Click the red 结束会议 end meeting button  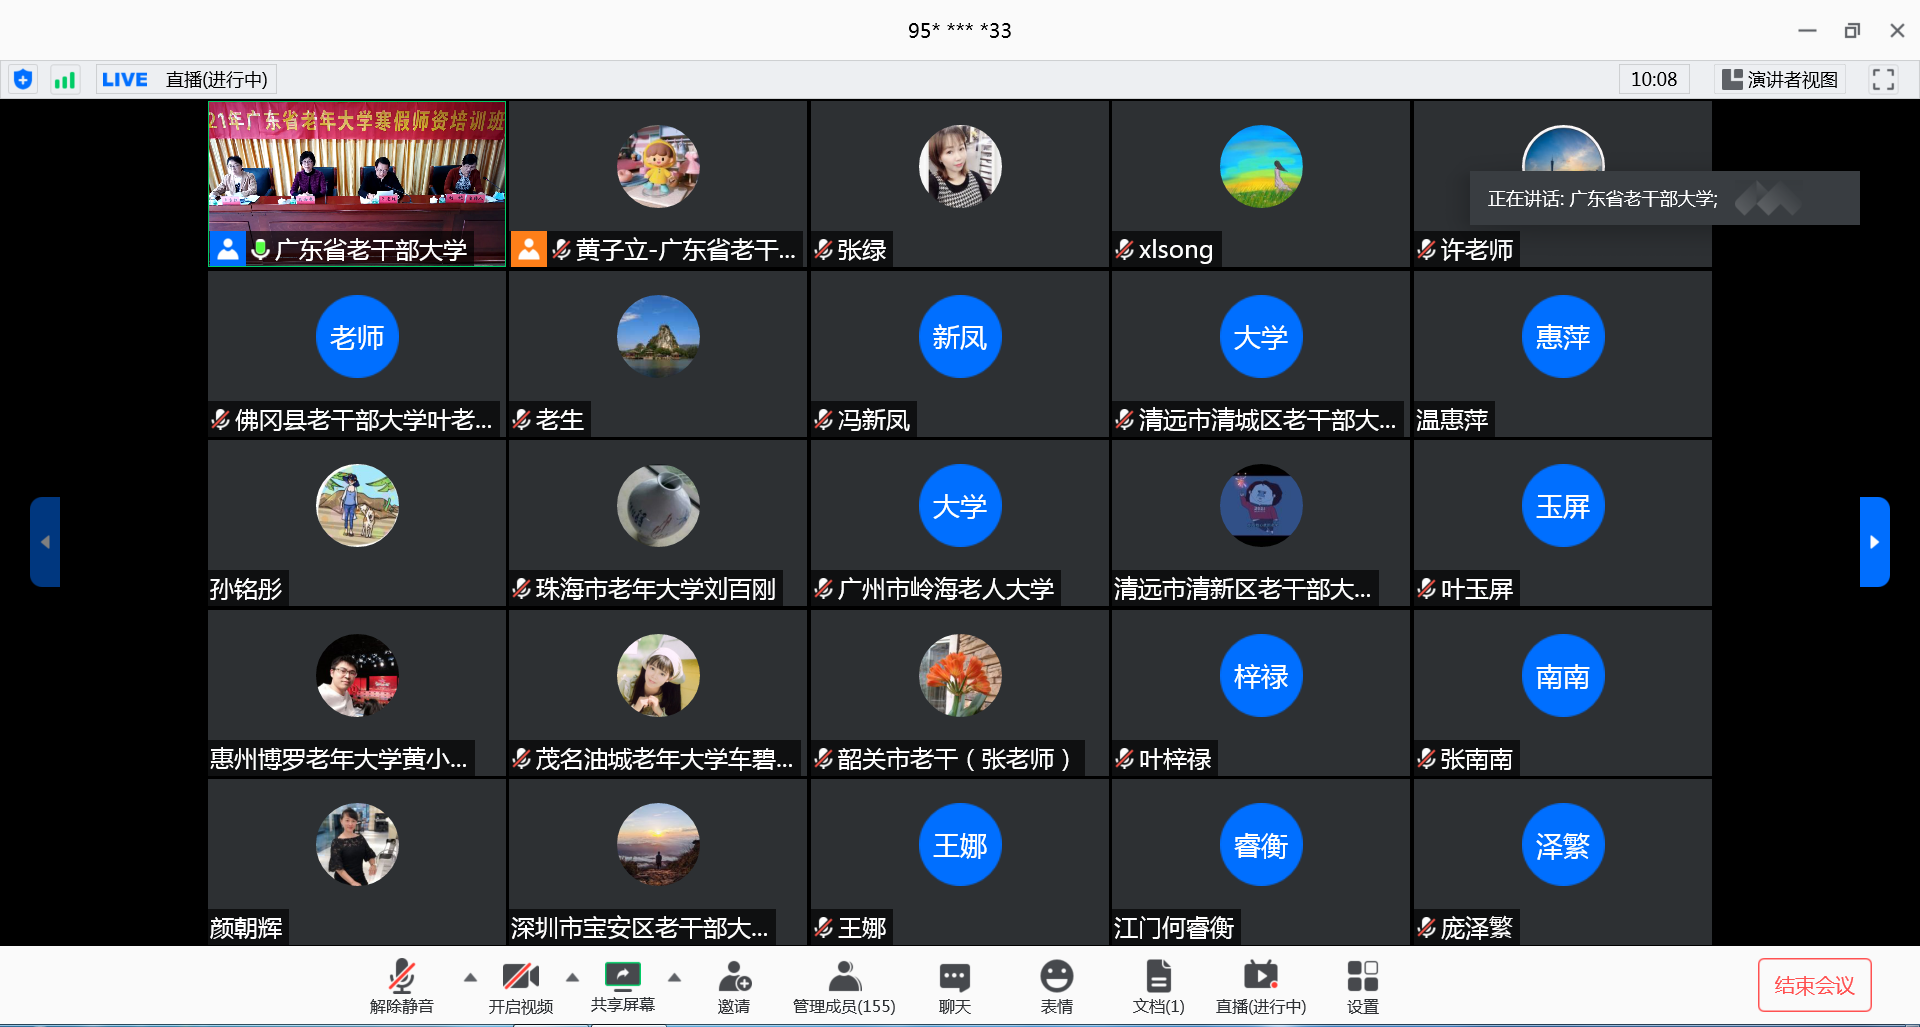tap(1815, 985)
